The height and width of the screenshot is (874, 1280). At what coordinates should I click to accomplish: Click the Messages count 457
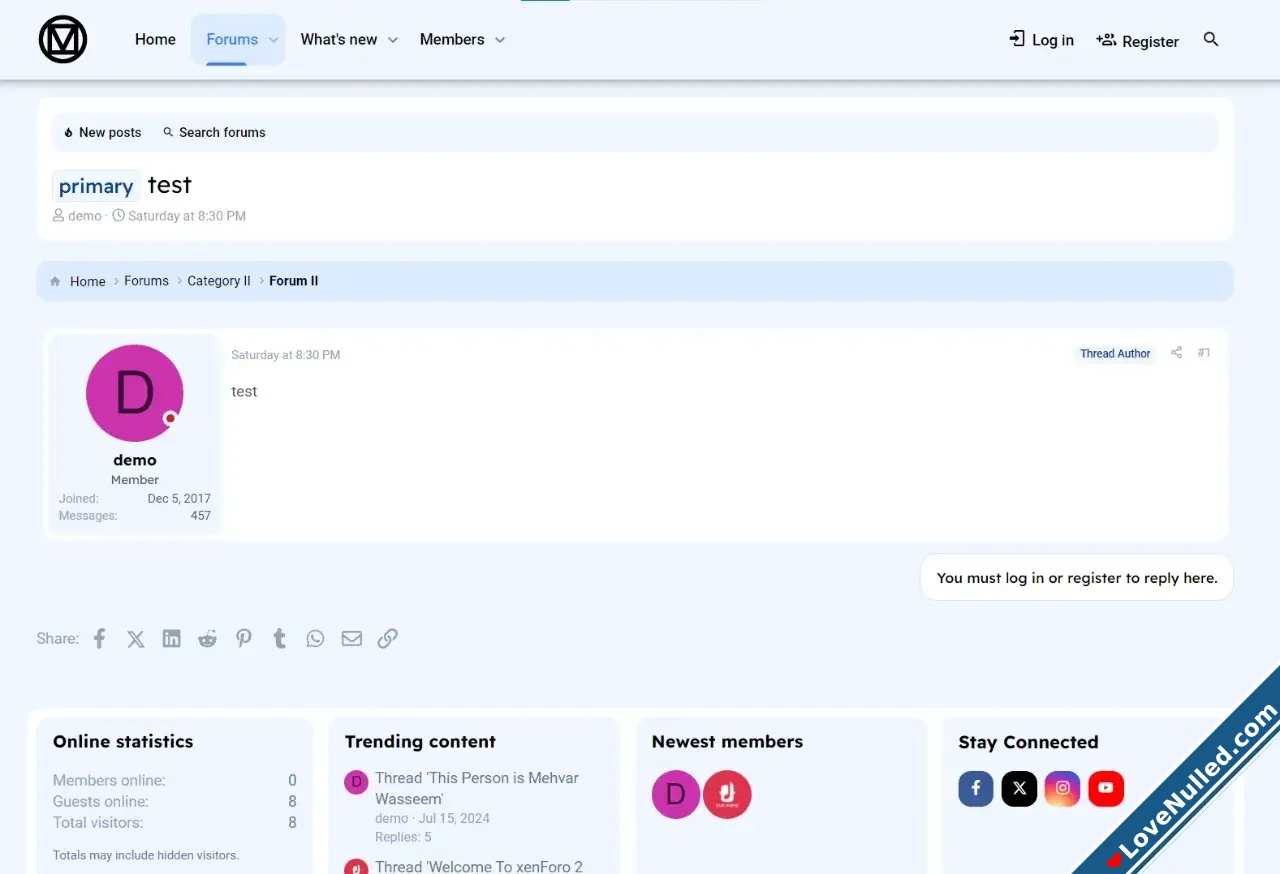(201, 516)
